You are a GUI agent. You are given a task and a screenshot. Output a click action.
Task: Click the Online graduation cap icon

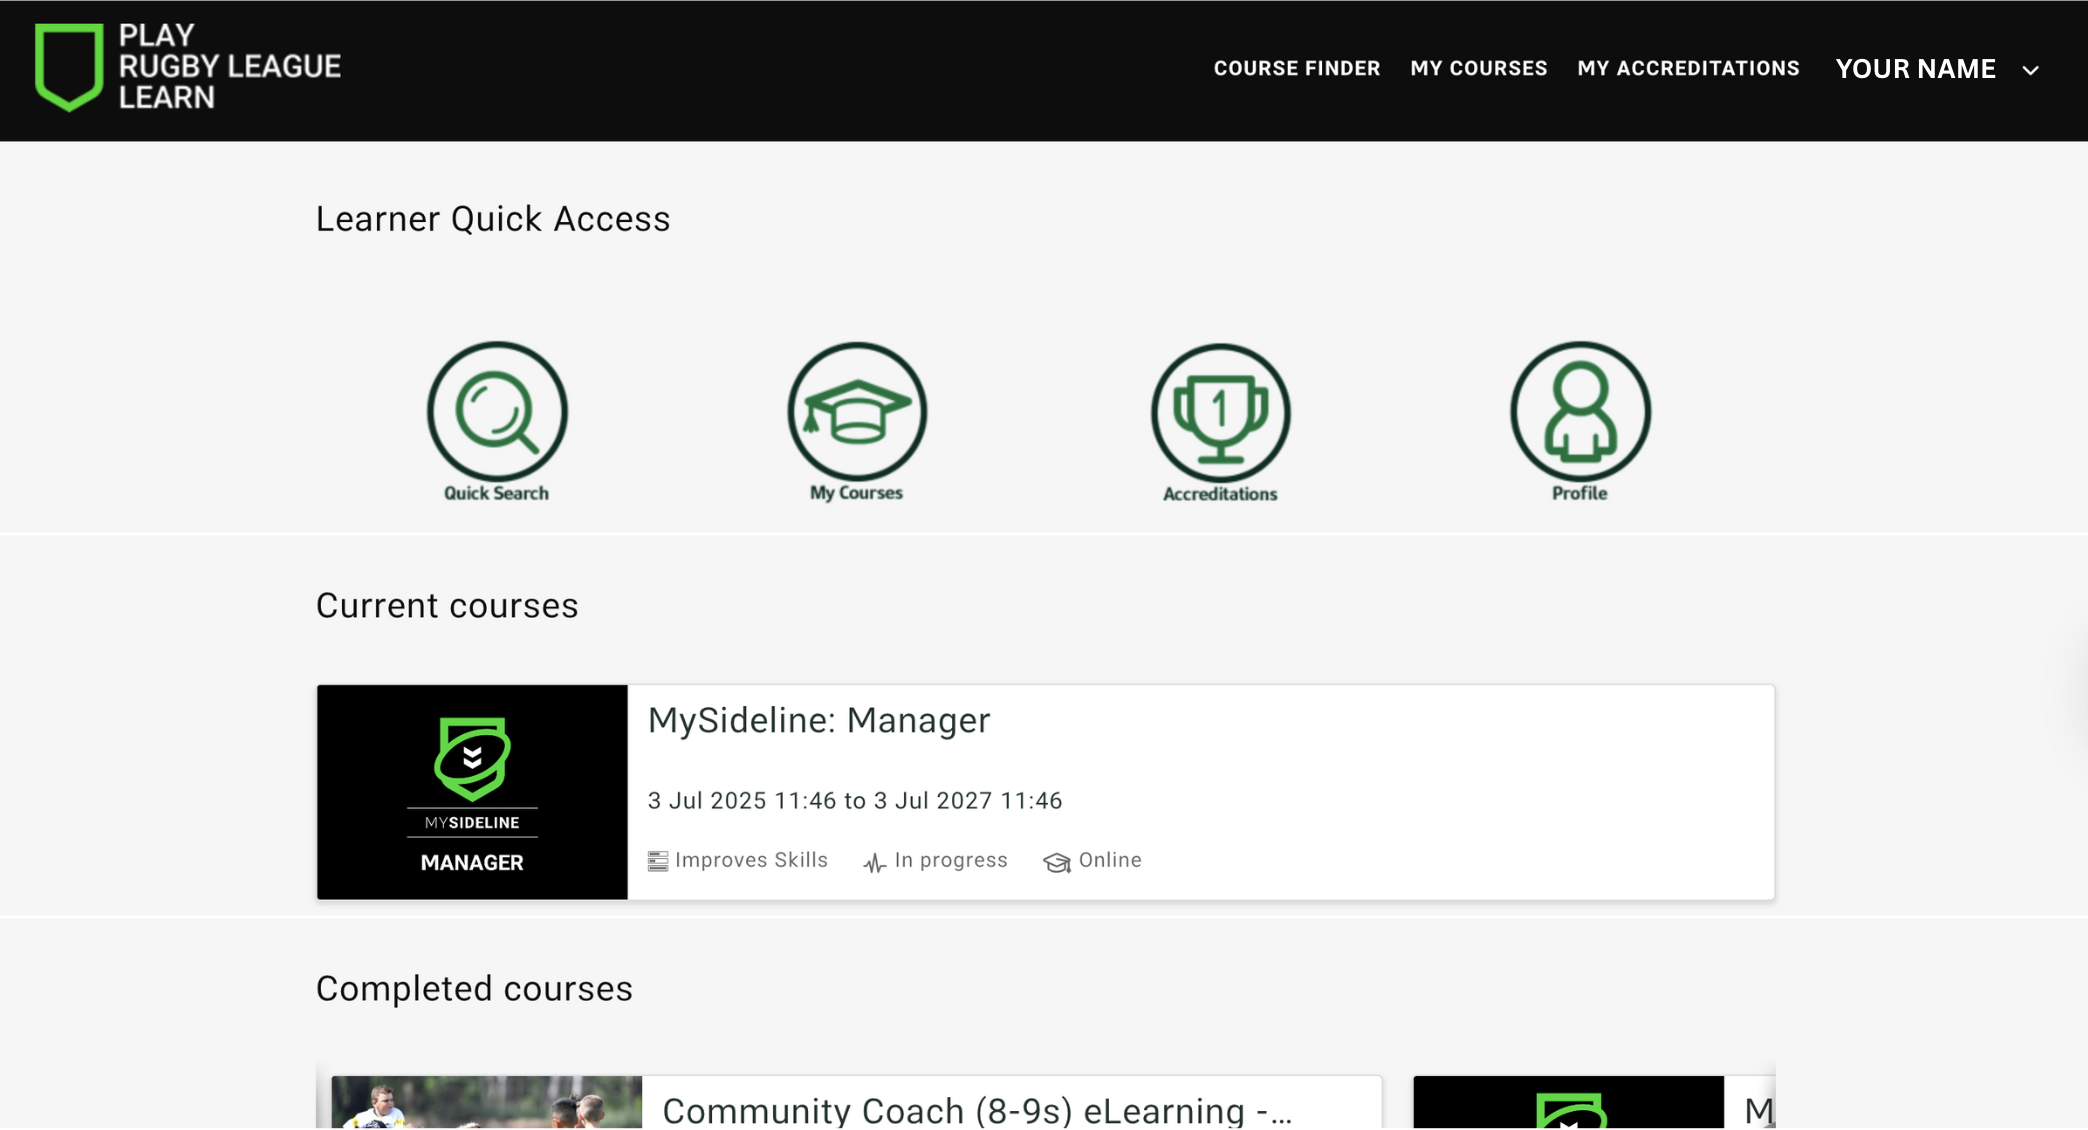tap(1057, 862)
